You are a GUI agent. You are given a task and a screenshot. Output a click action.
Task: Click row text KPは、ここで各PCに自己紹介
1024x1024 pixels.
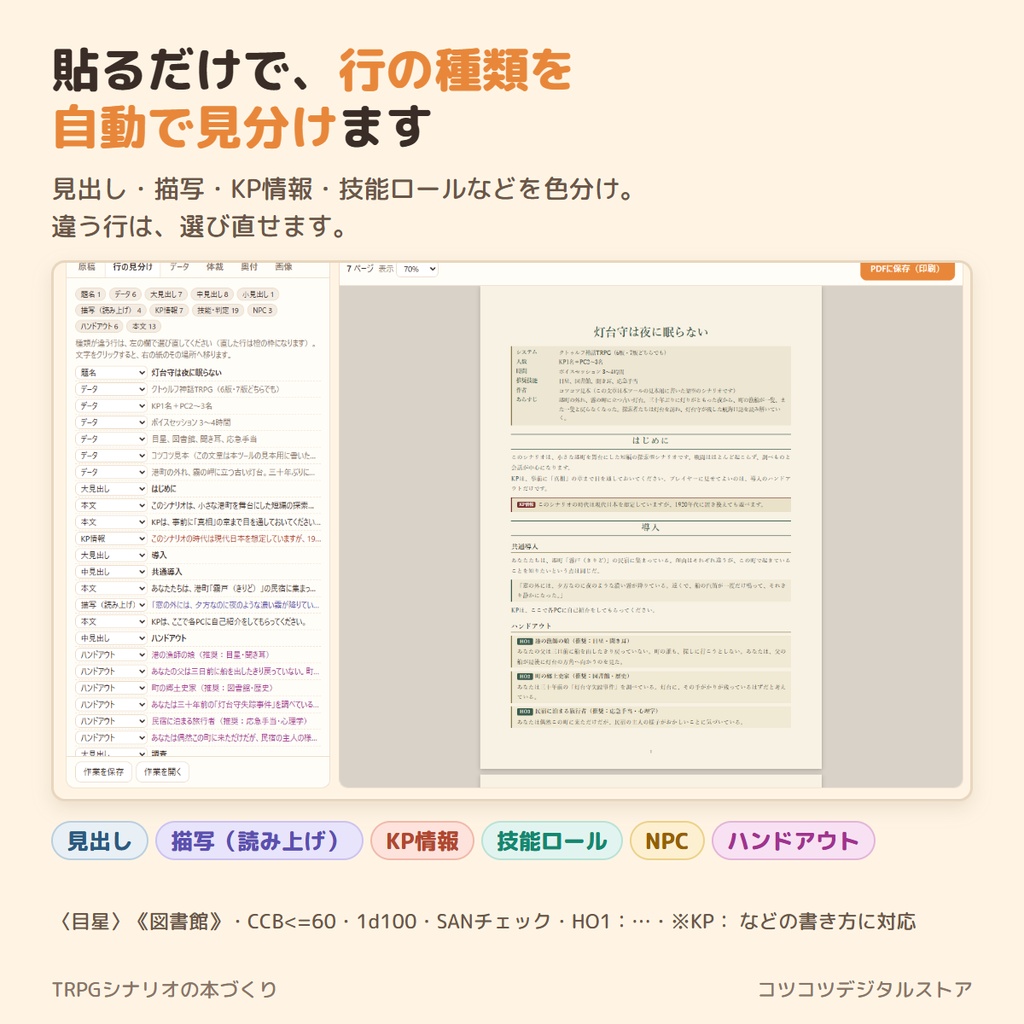[x=229, y=622]
